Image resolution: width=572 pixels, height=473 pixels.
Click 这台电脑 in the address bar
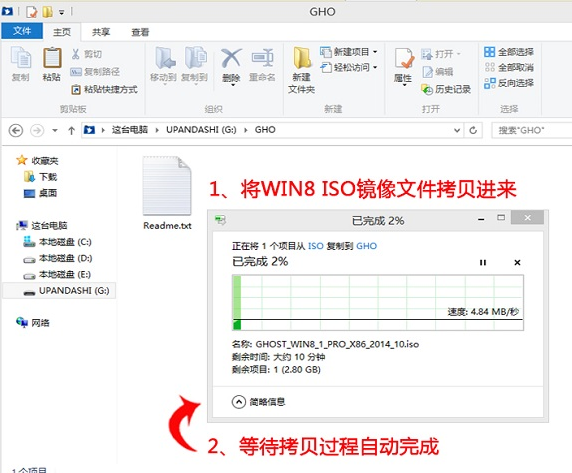(130, 130)
